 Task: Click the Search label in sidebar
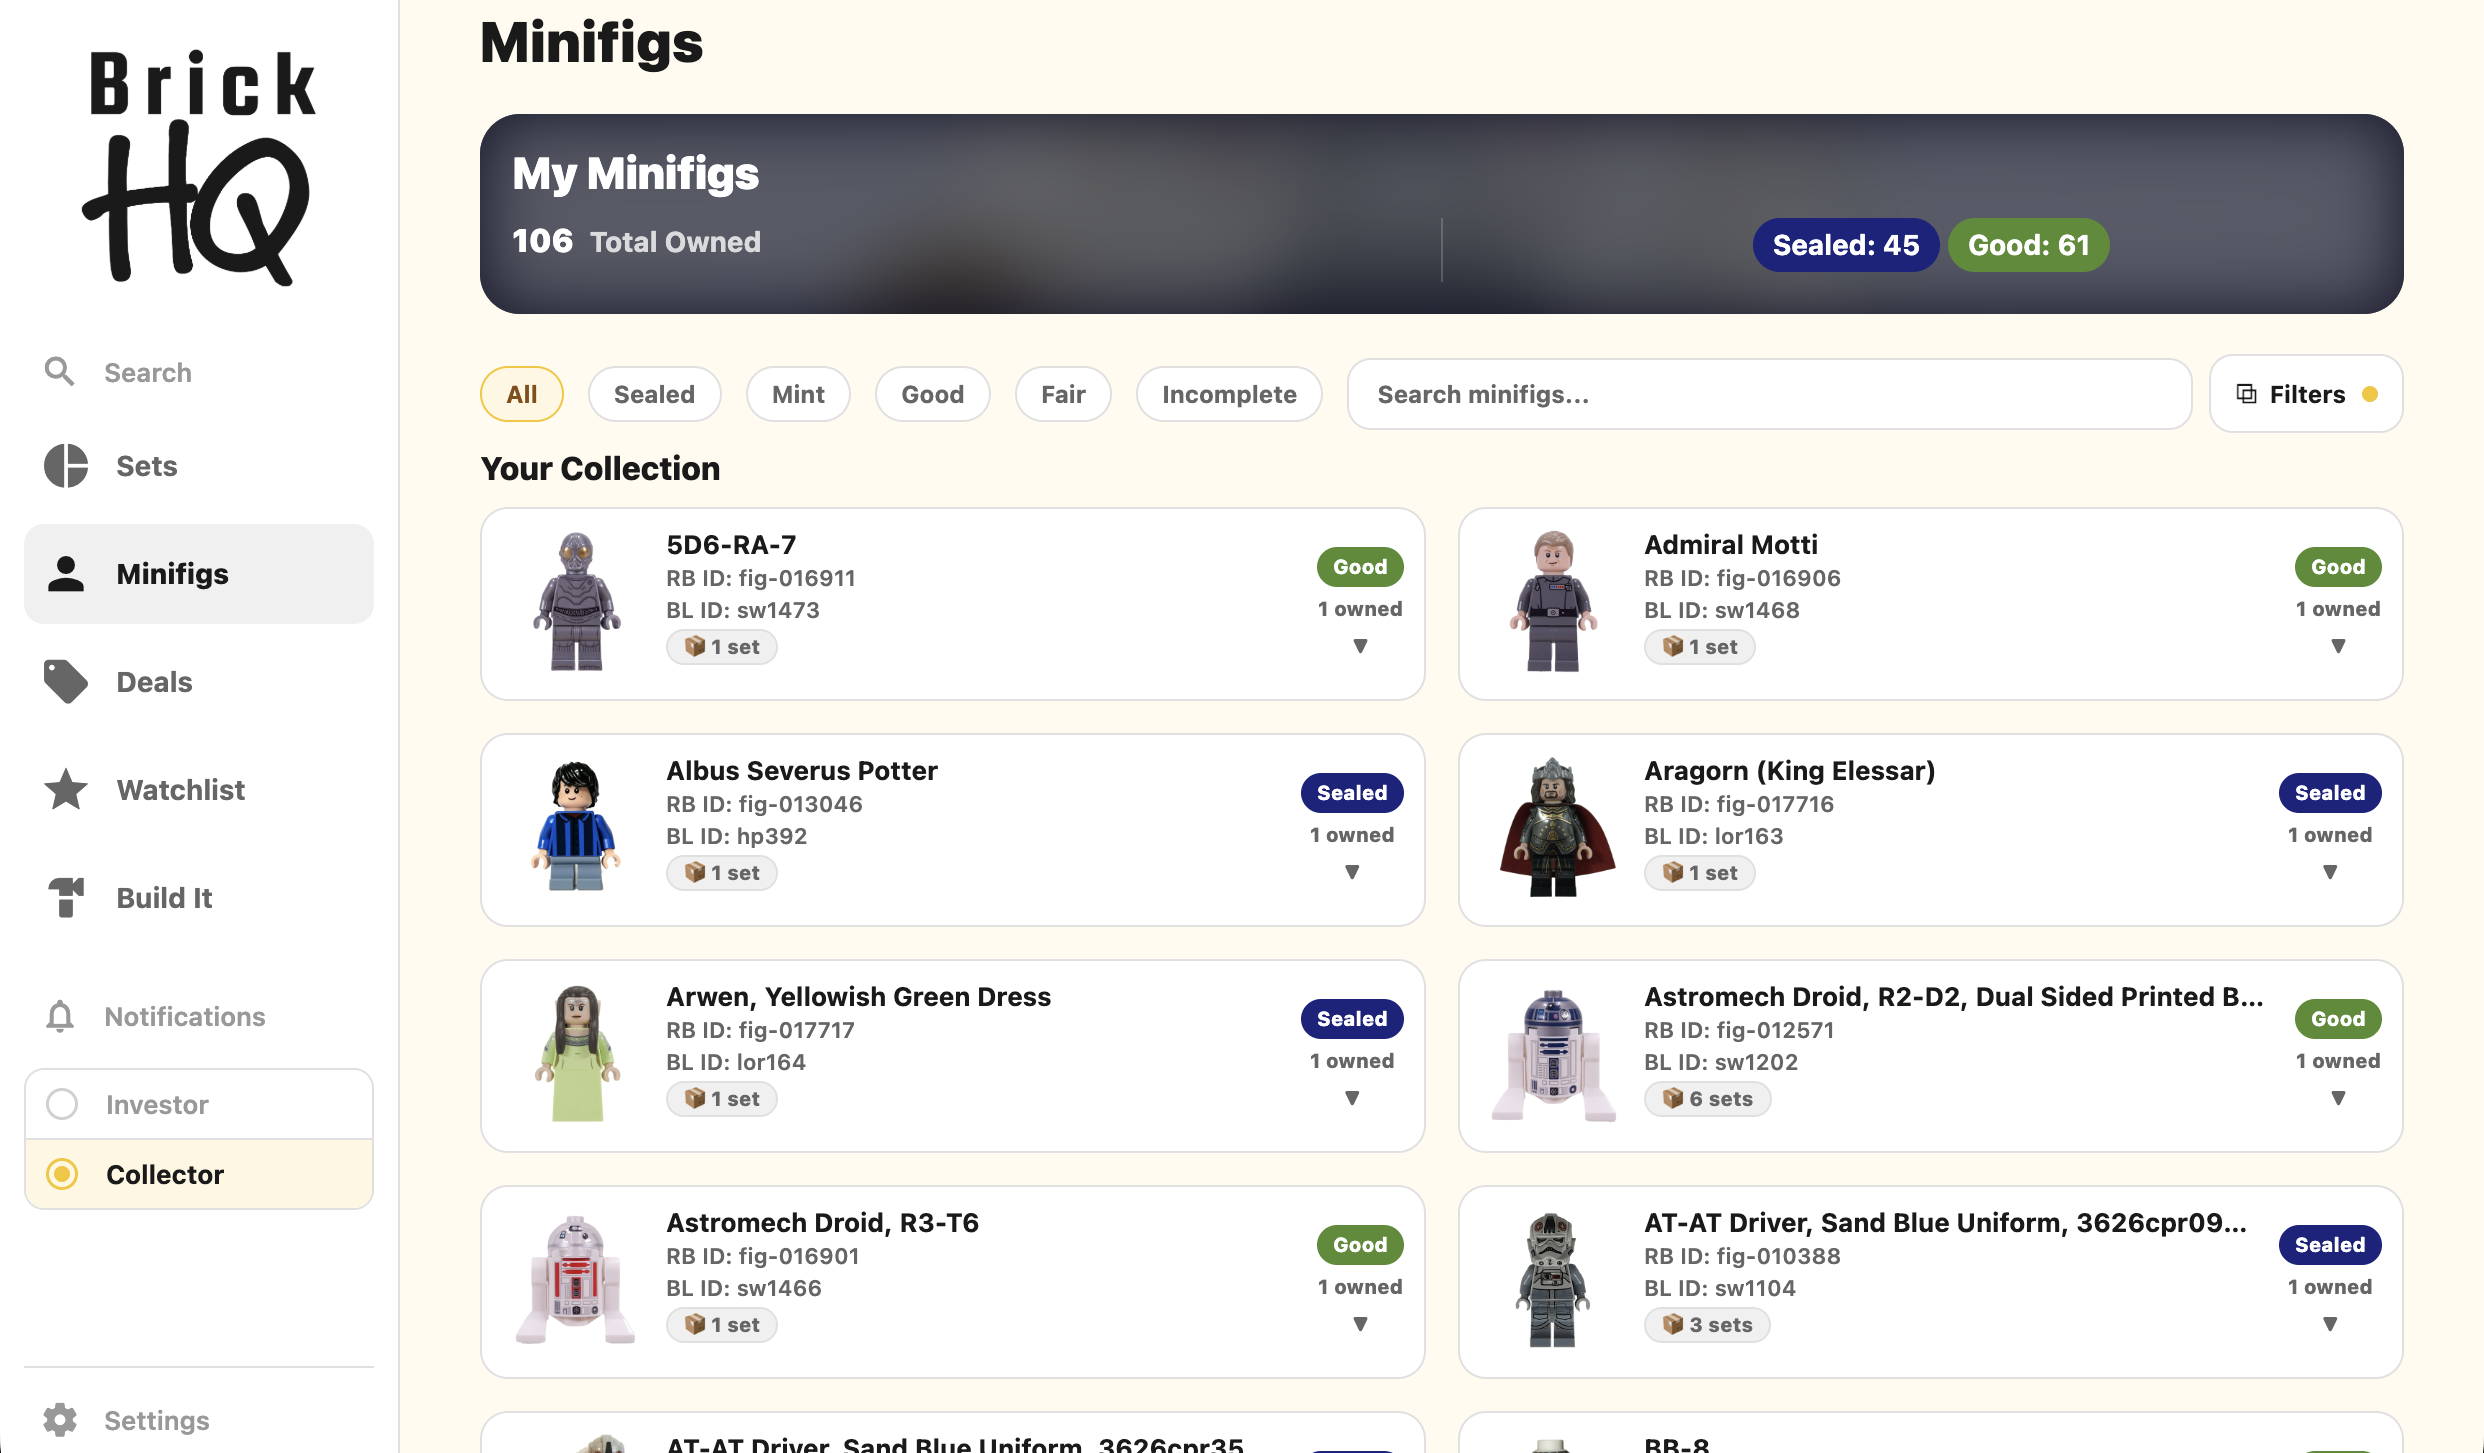(x=148, y=372)
